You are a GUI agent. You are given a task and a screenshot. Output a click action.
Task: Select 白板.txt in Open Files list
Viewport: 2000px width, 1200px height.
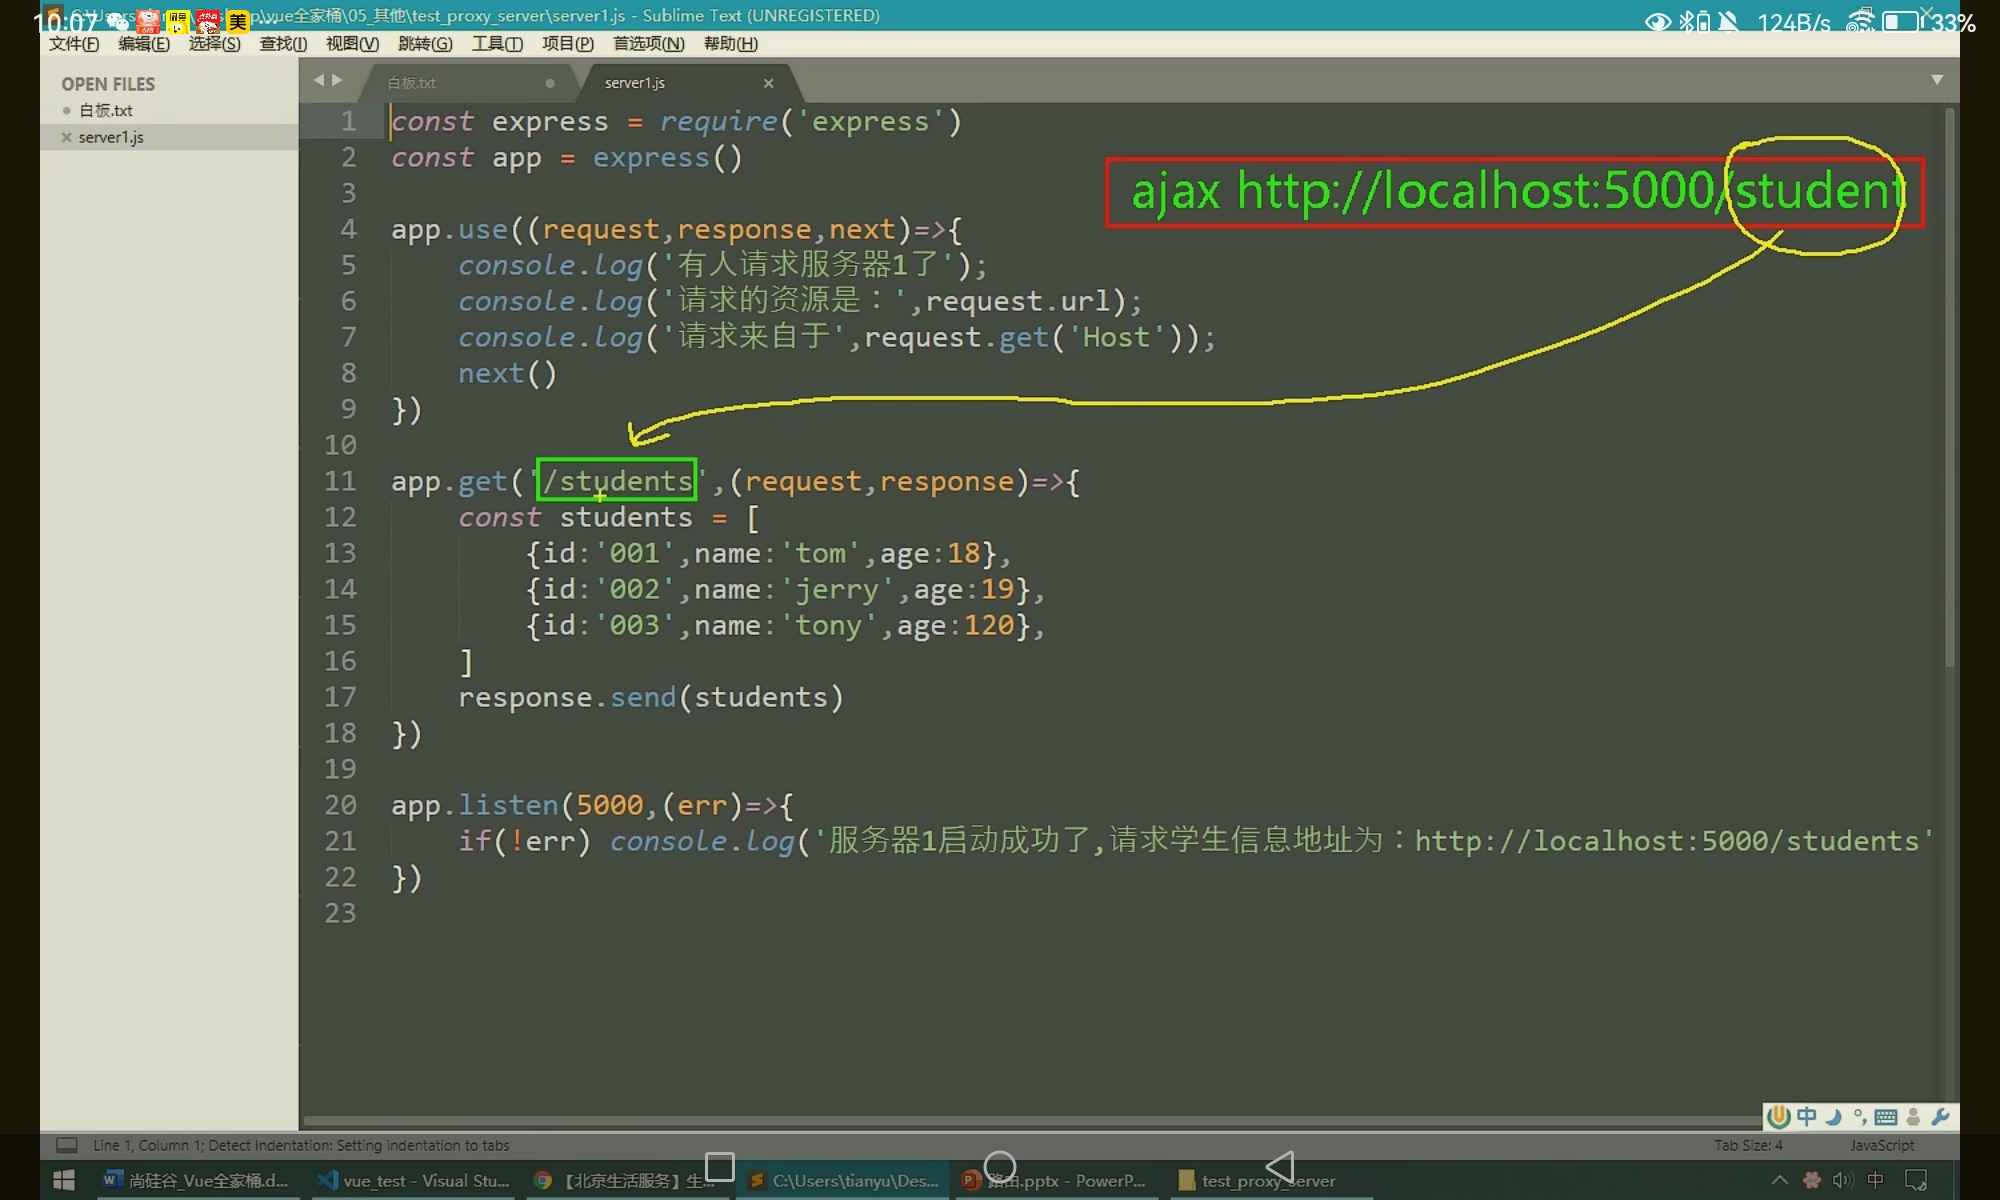tap(105, 110)
